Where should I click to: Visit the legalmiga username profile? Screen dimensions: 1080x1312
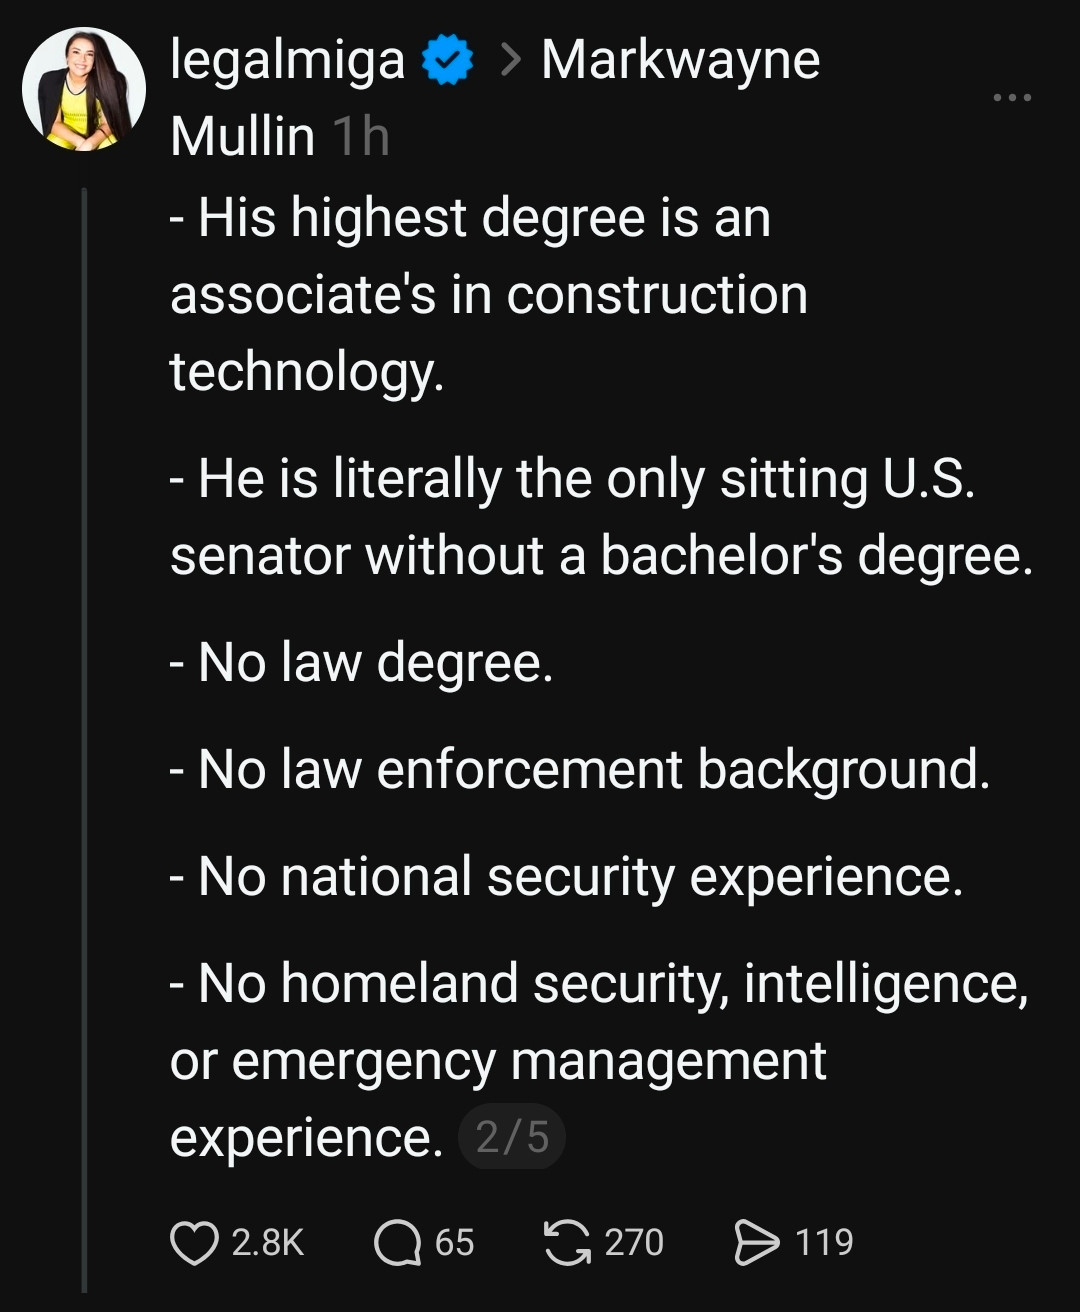[x=287, y=61]
